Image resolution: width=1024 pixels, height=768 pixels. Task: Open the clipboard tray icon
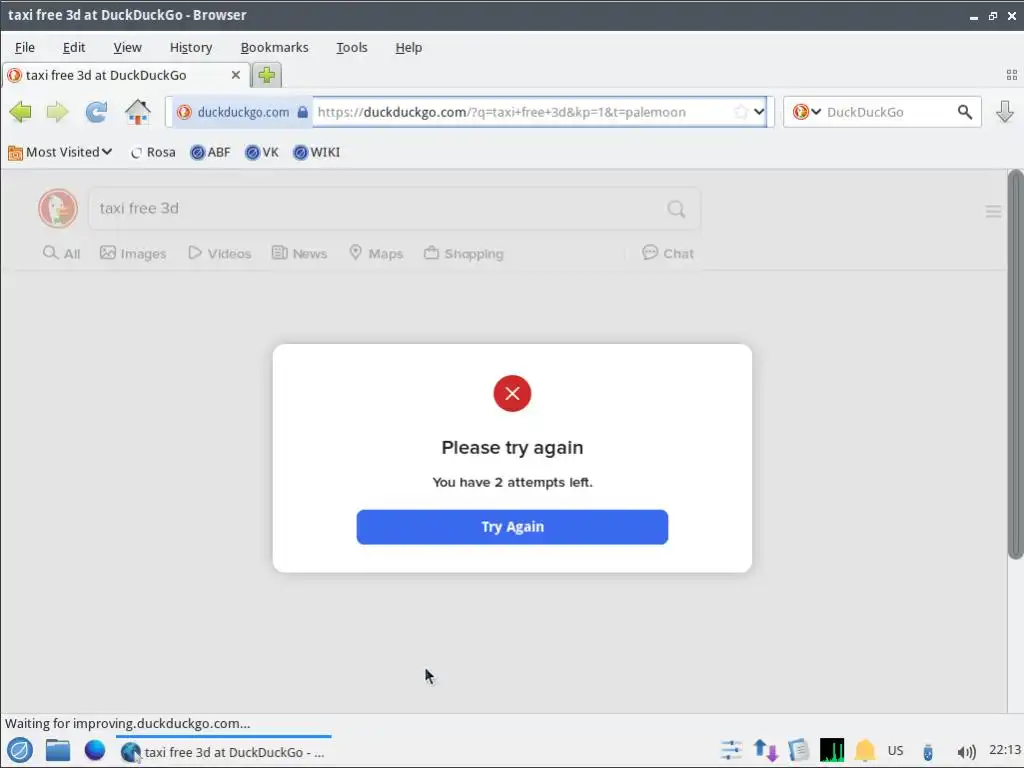(x=798, y=750)
